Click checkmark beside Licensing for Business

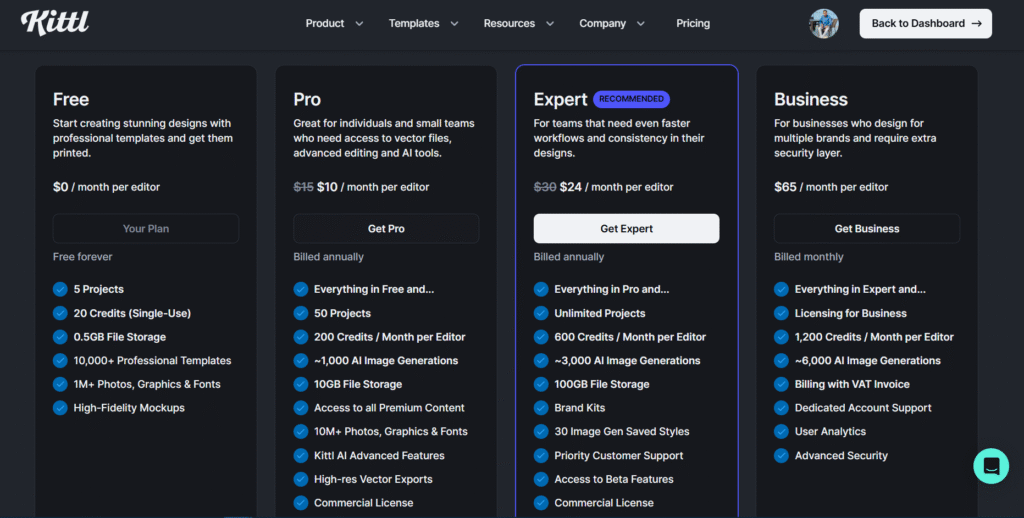[x=781, y=313]
